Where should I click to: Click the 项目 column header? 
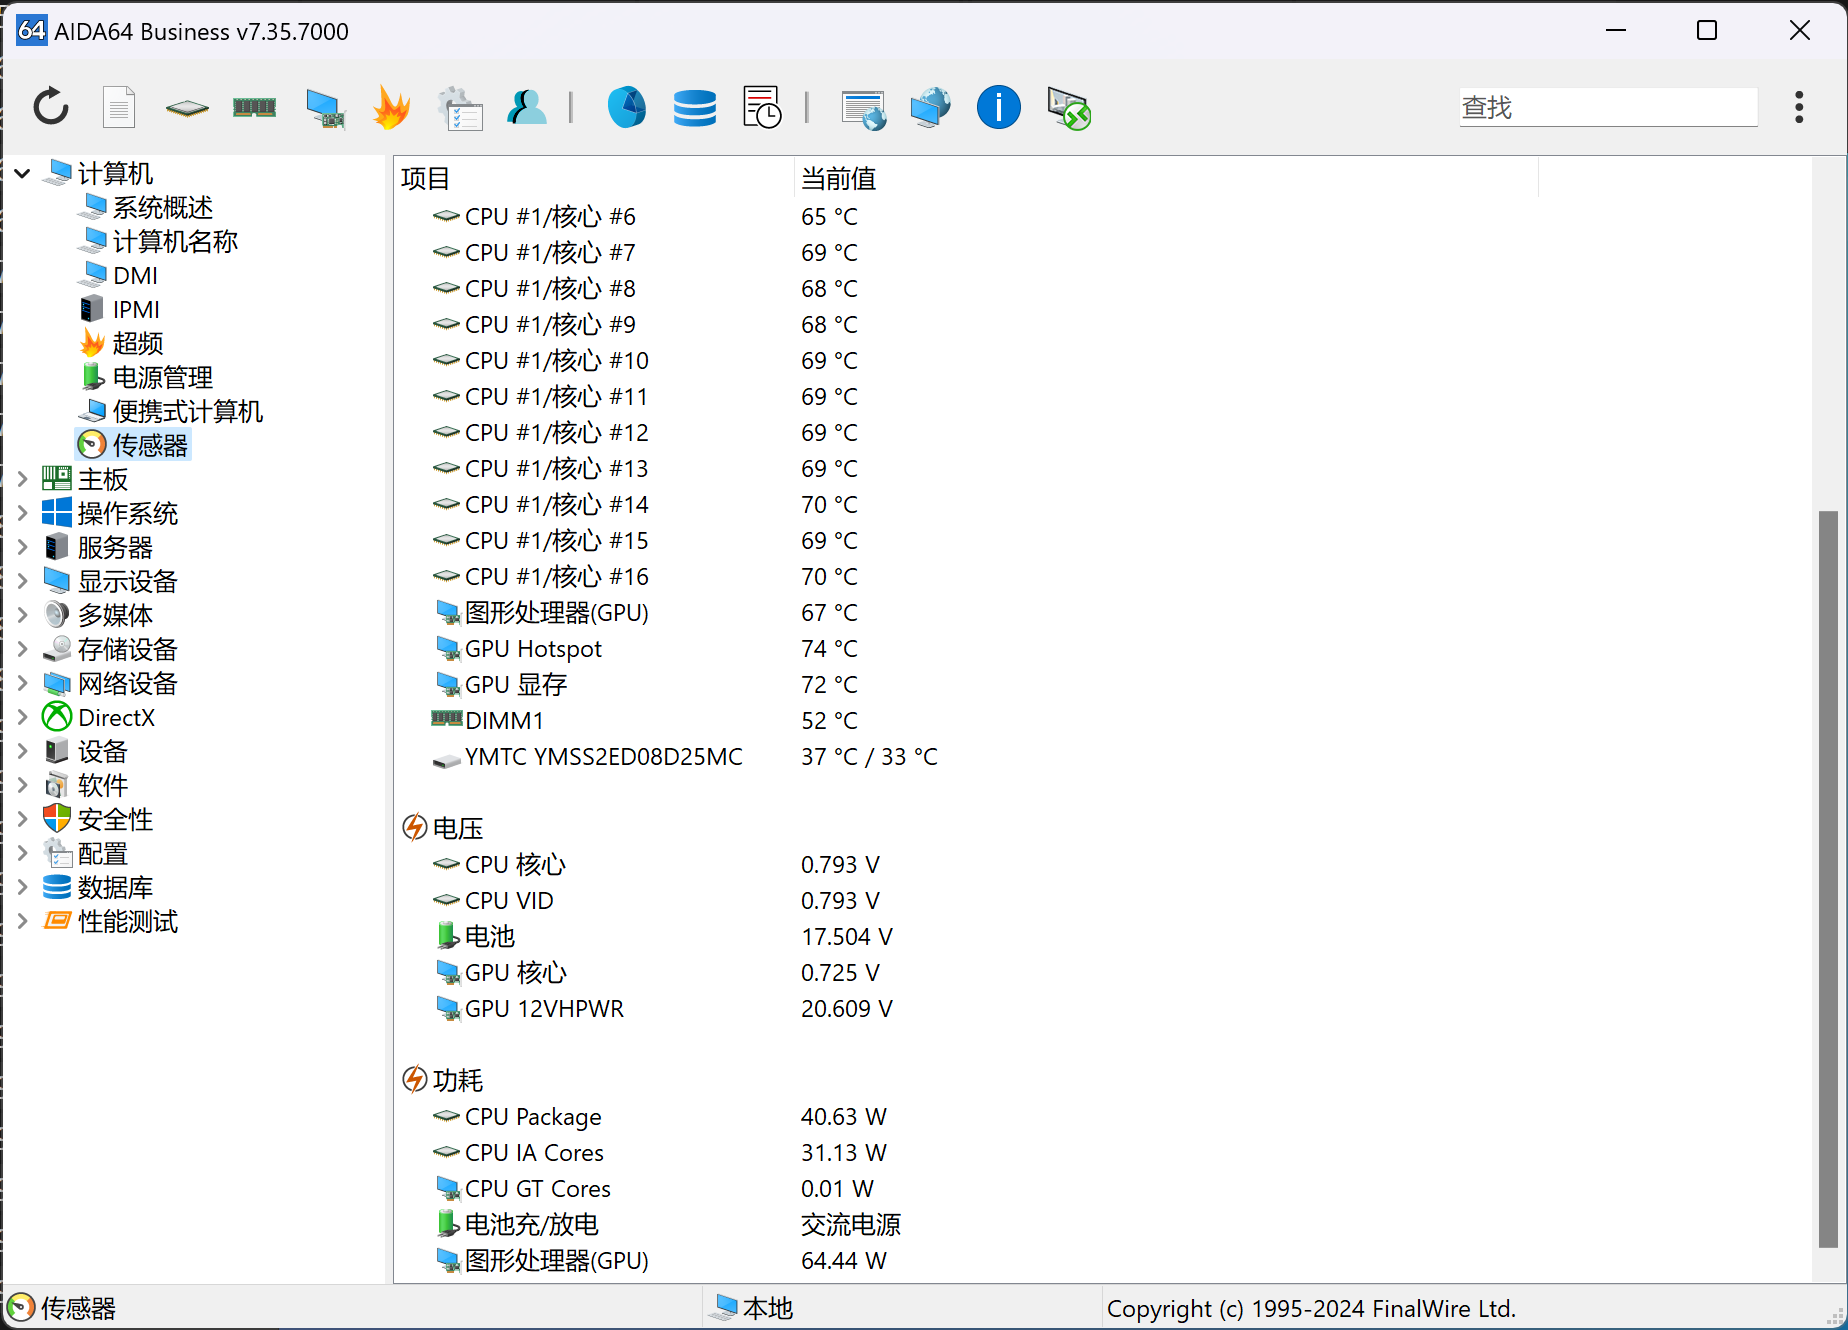click(594, 178)
